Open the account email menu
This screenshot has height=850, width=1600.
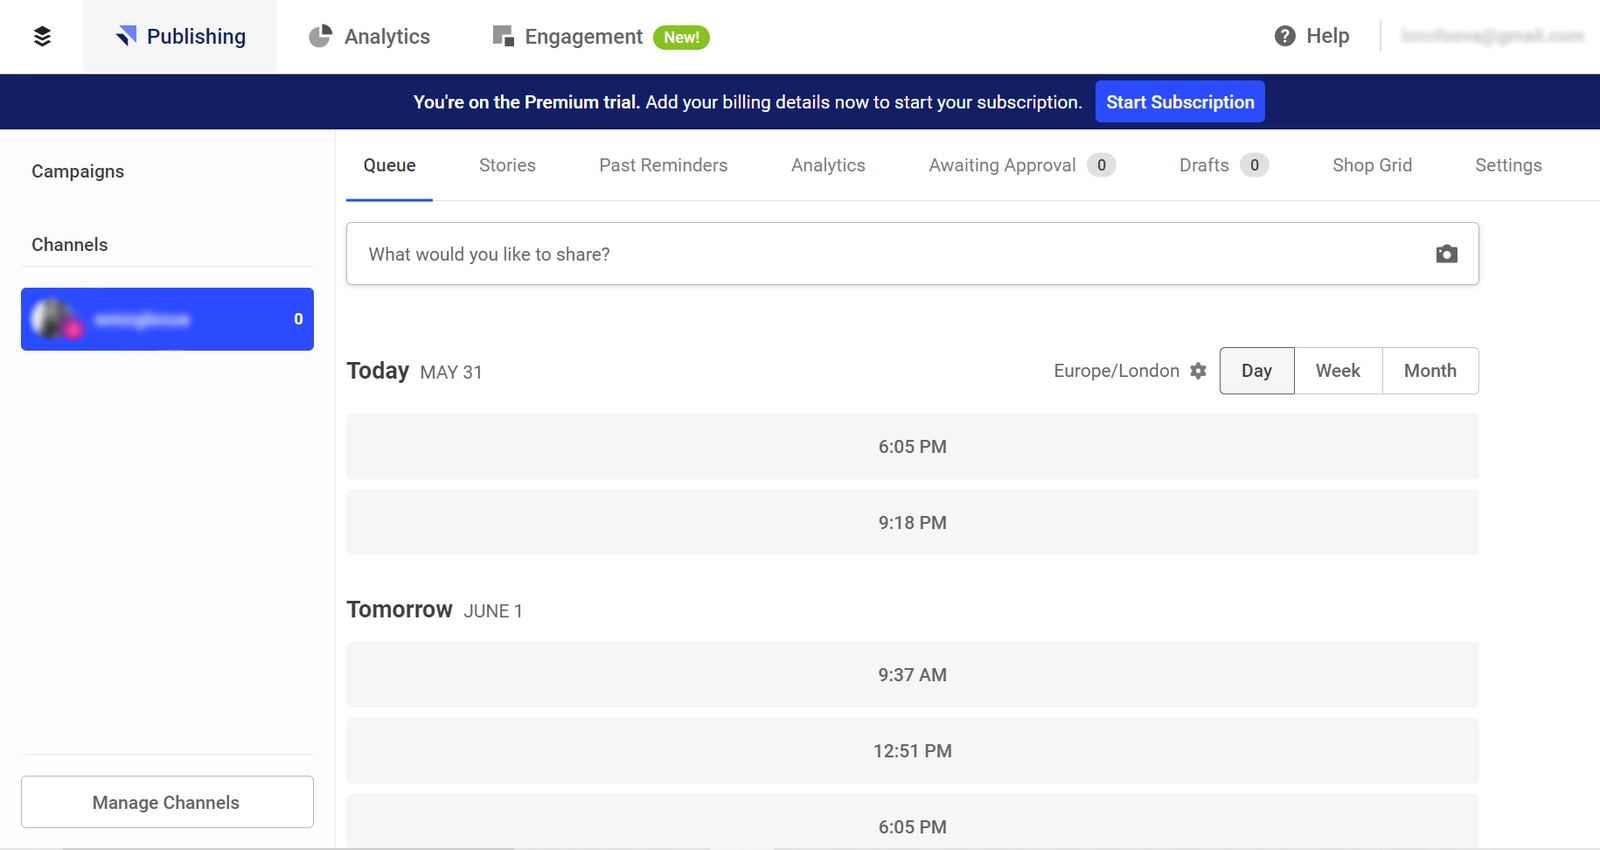[x=1491, y=37]
